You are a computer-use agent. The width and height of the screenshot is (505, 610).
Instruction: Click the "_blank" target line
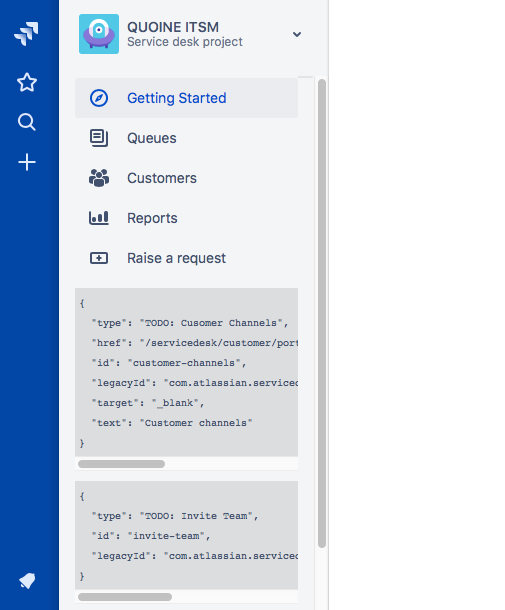(148, 403)
